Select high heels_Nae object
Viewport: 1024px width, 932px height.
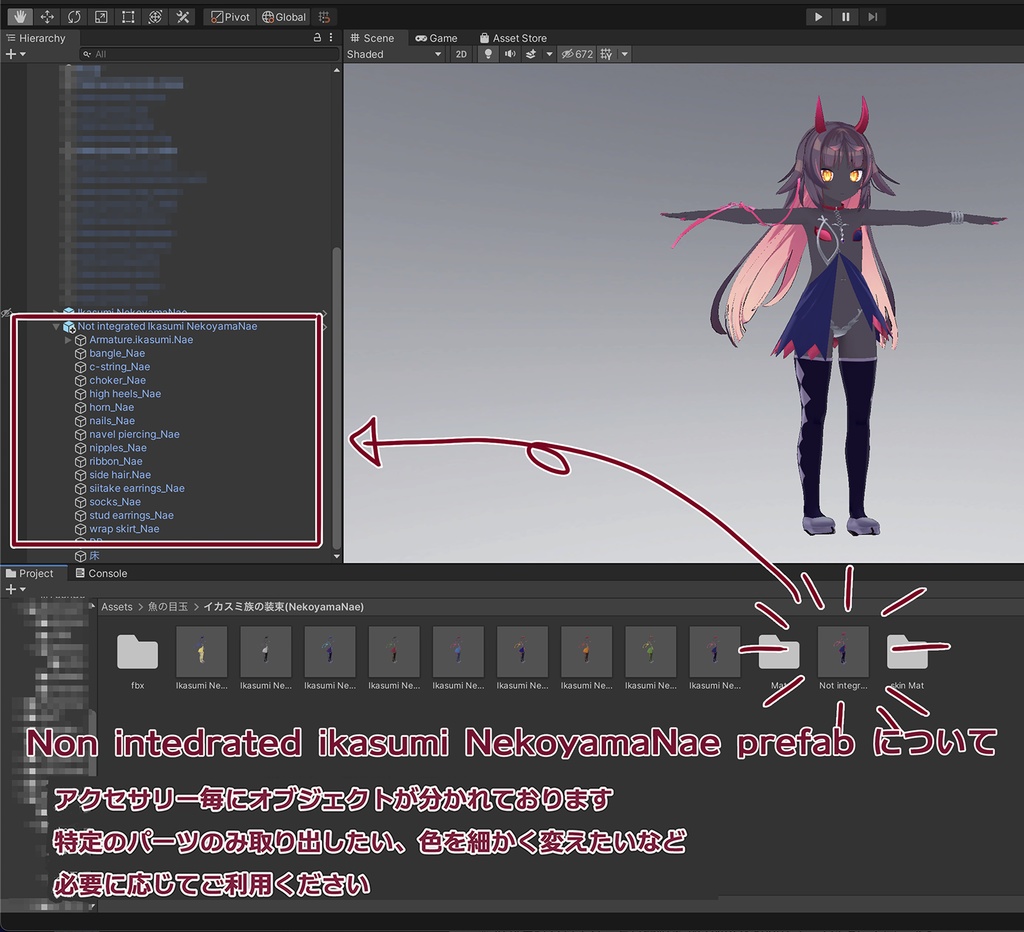tap(125, 394)
